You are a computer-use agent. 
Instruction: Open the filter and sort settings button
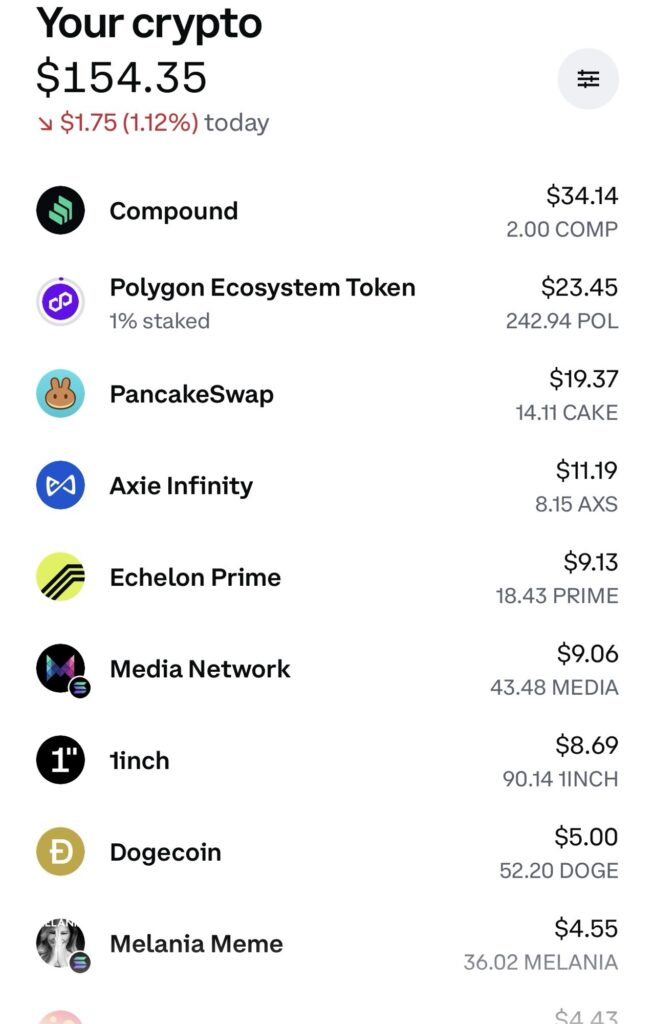pyautogui.click(x=588, y=78)
